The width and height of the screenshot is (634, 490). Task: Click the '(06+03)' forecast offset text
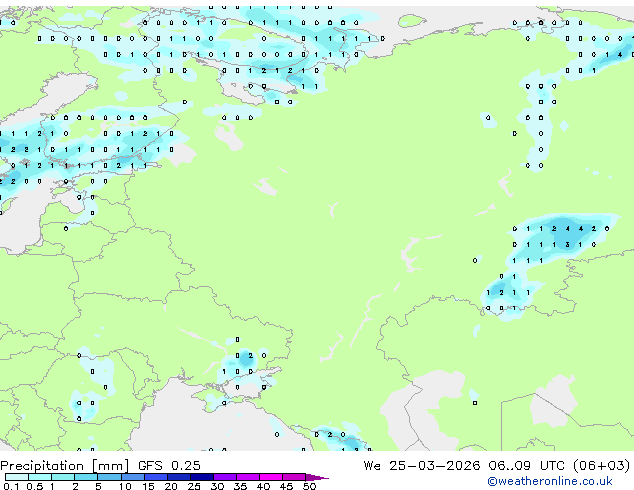point(602,466)
